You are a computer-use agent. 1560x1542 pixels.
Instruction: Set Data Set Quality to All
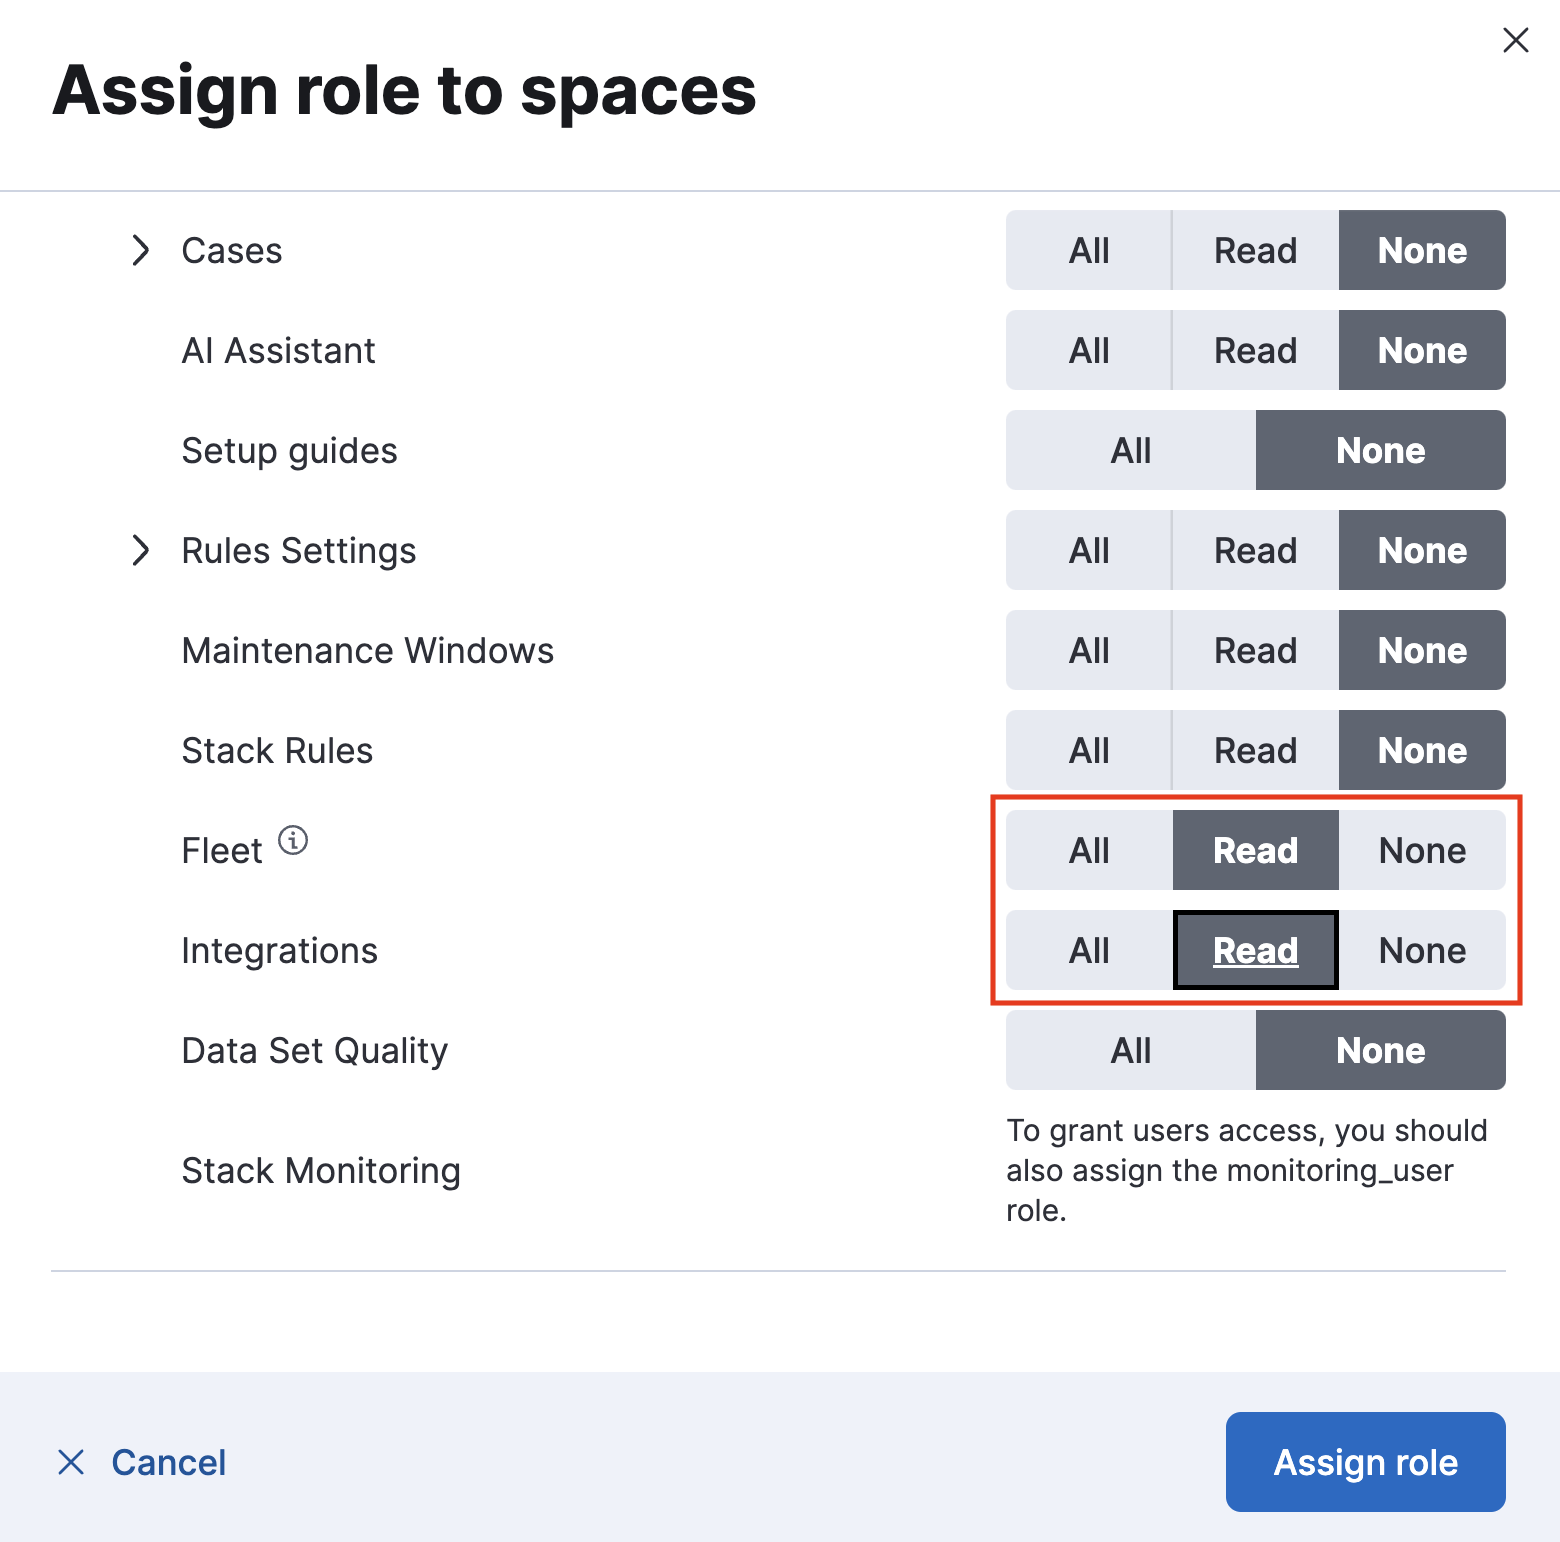(x=1130, y=1051)
